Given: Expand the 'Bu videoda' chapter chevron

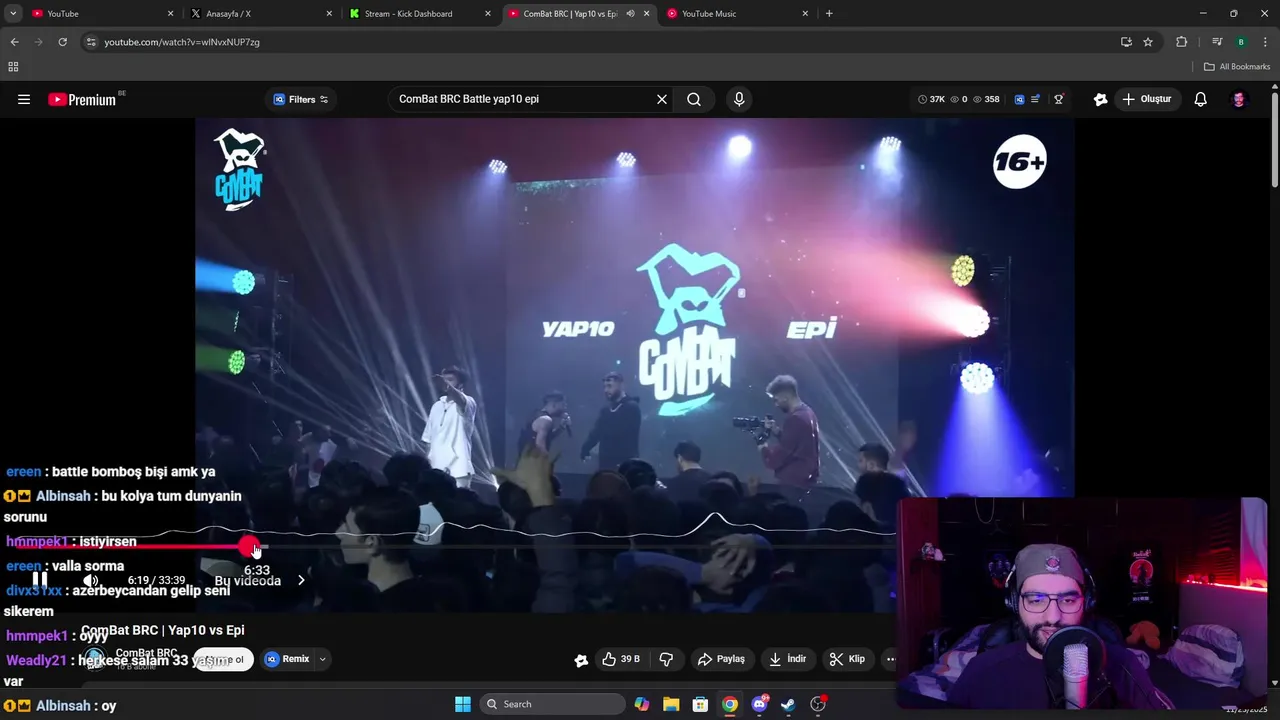Looking at the screenshot, I should [301, 580].
